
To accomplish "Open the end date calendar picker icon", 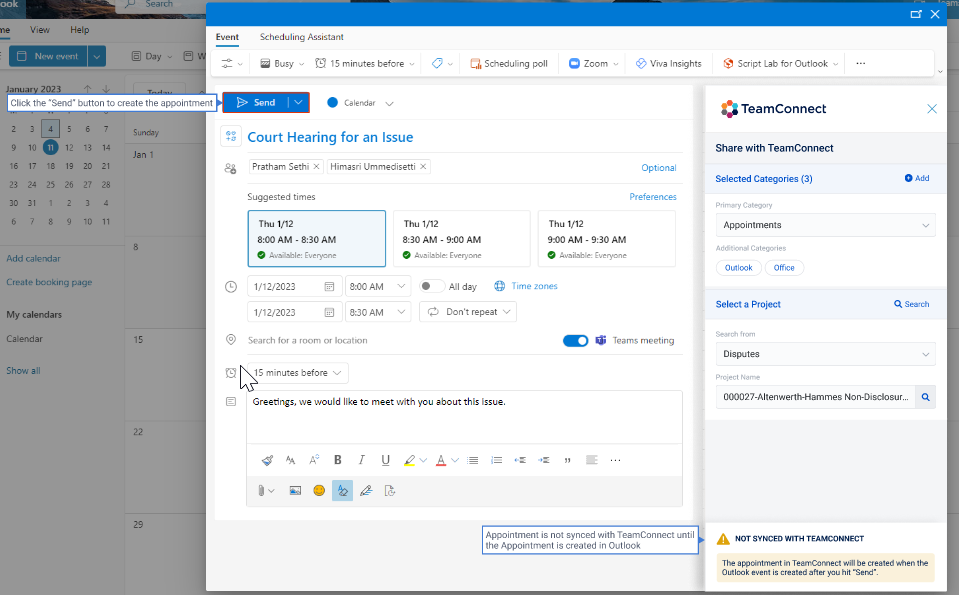I will click(329, 312).
